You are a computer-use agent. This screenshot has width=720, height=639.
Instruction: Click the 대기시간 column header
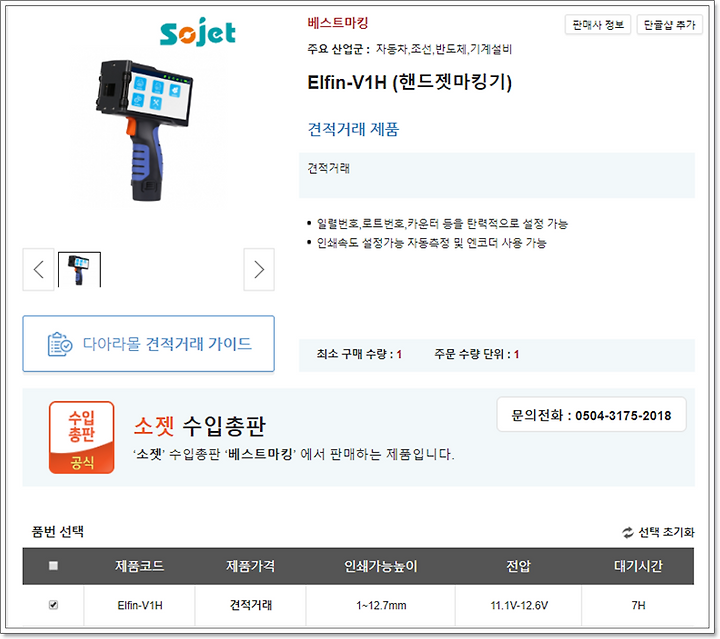pos(638,566)
